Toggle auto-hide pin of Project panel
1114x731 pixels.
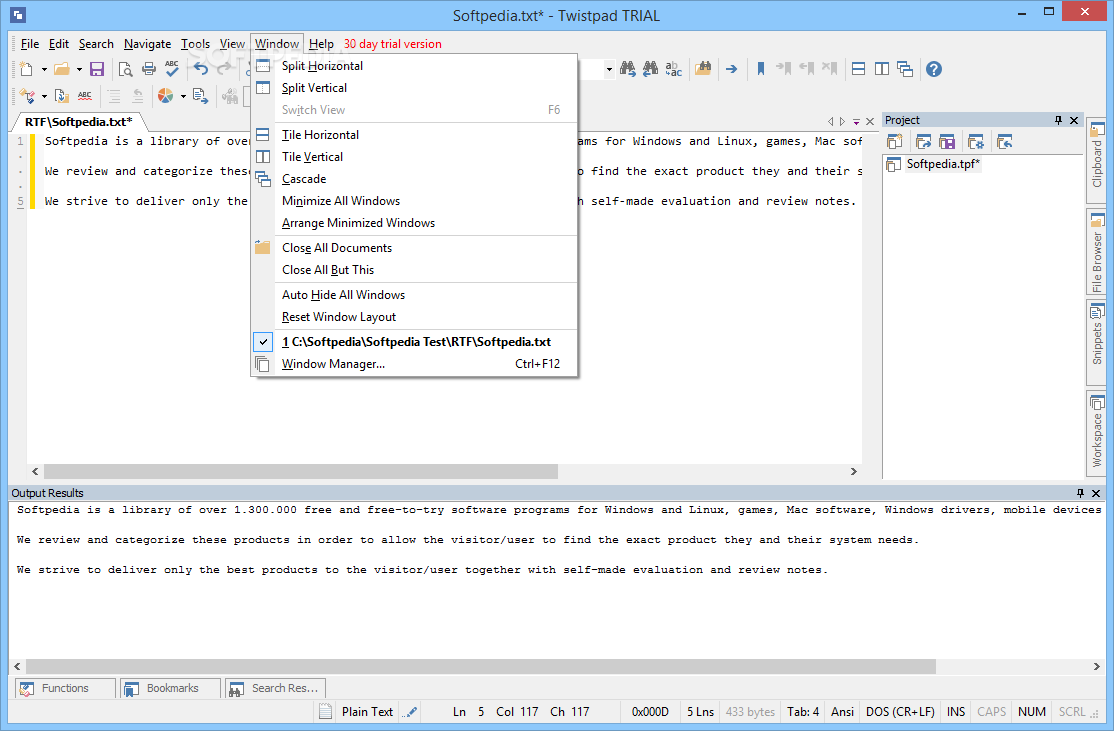(1059, 120)
